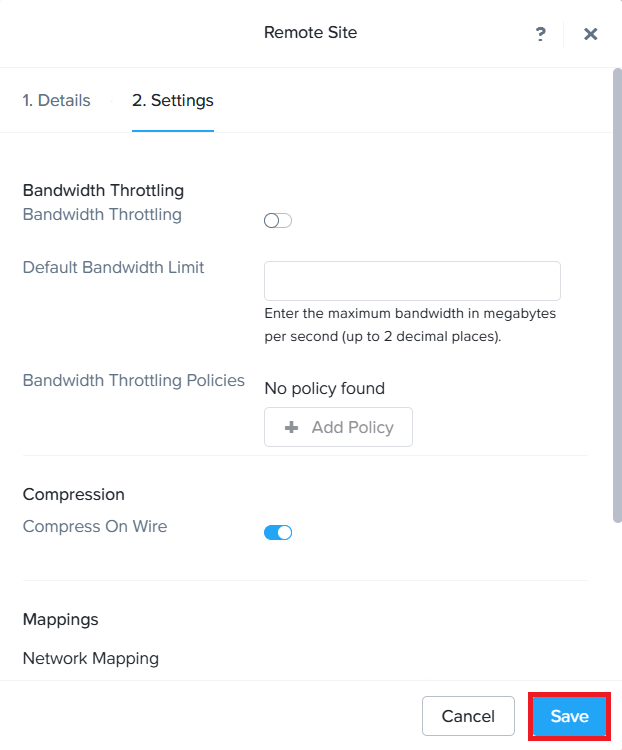Click the Bandwidth Throttling Policies label
This screenshot has height=750, width=622.
(x=133, y=380)
